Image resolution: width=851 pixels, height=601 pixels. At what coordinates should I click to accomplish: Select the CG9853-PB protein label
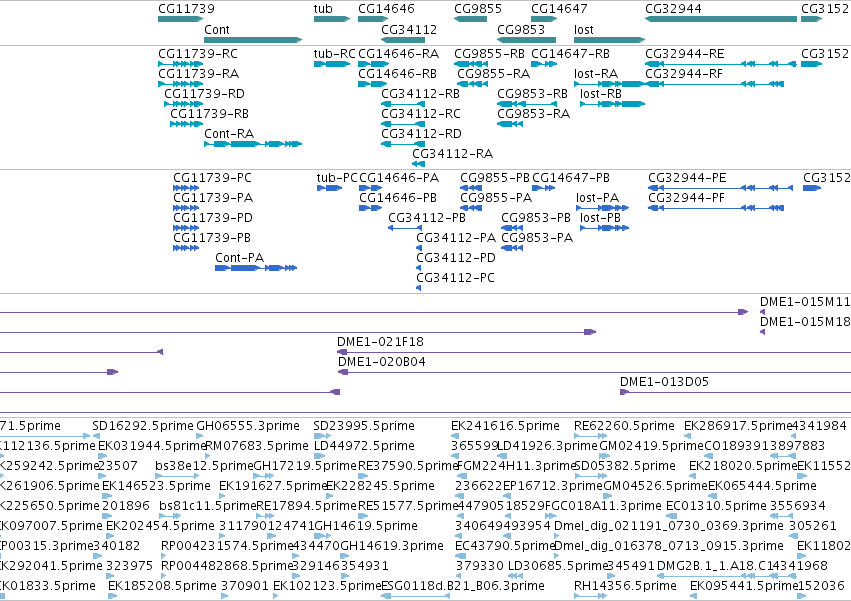(536, 218)
